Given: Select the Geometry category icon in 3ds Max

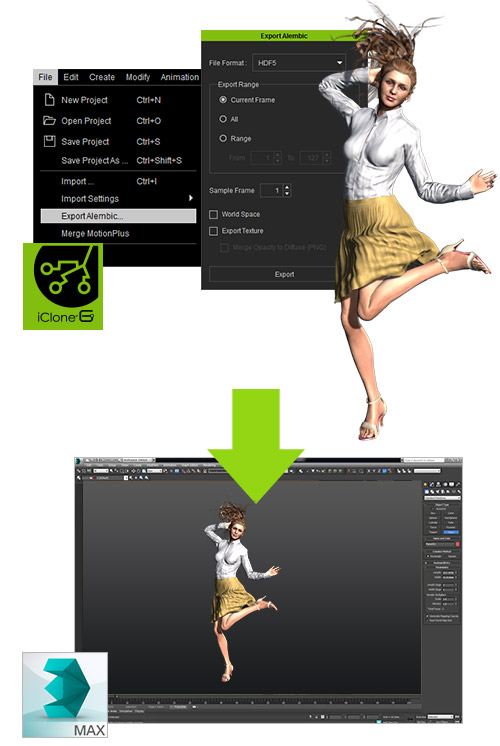Looking at the screenshot, I should pos(426,491).
